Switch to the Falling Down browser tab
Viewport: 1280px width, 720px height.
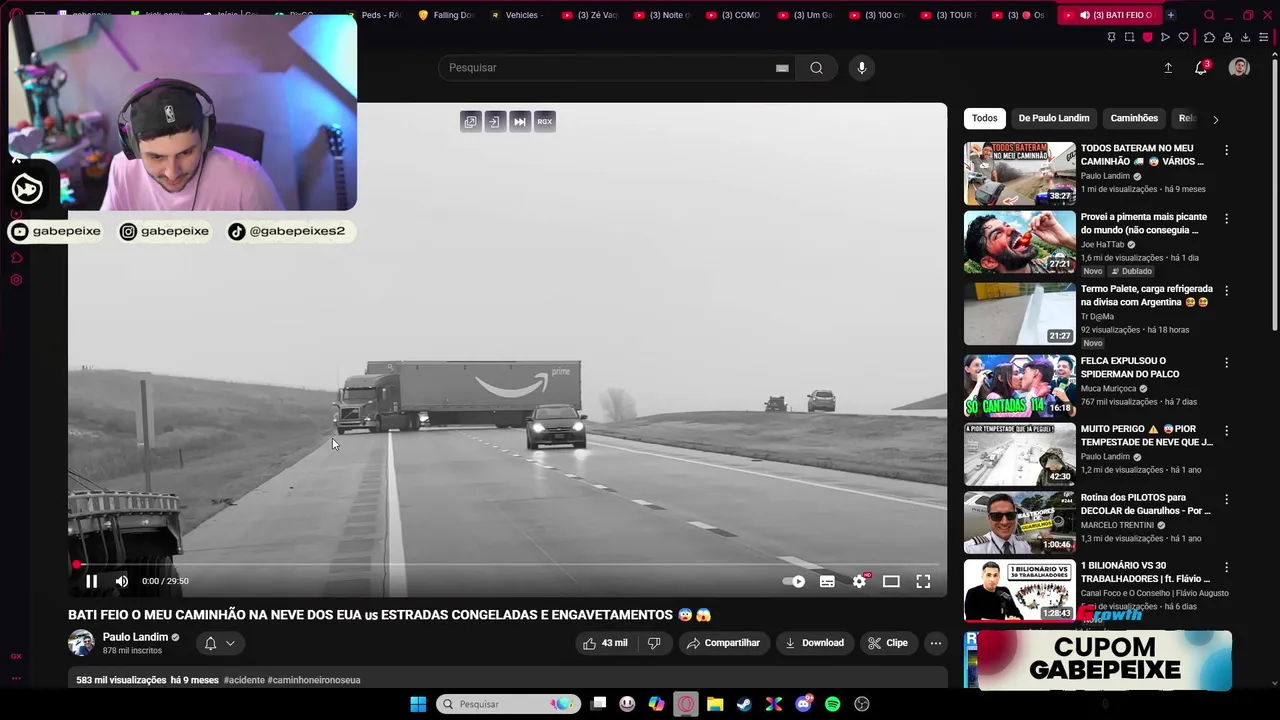446,15
